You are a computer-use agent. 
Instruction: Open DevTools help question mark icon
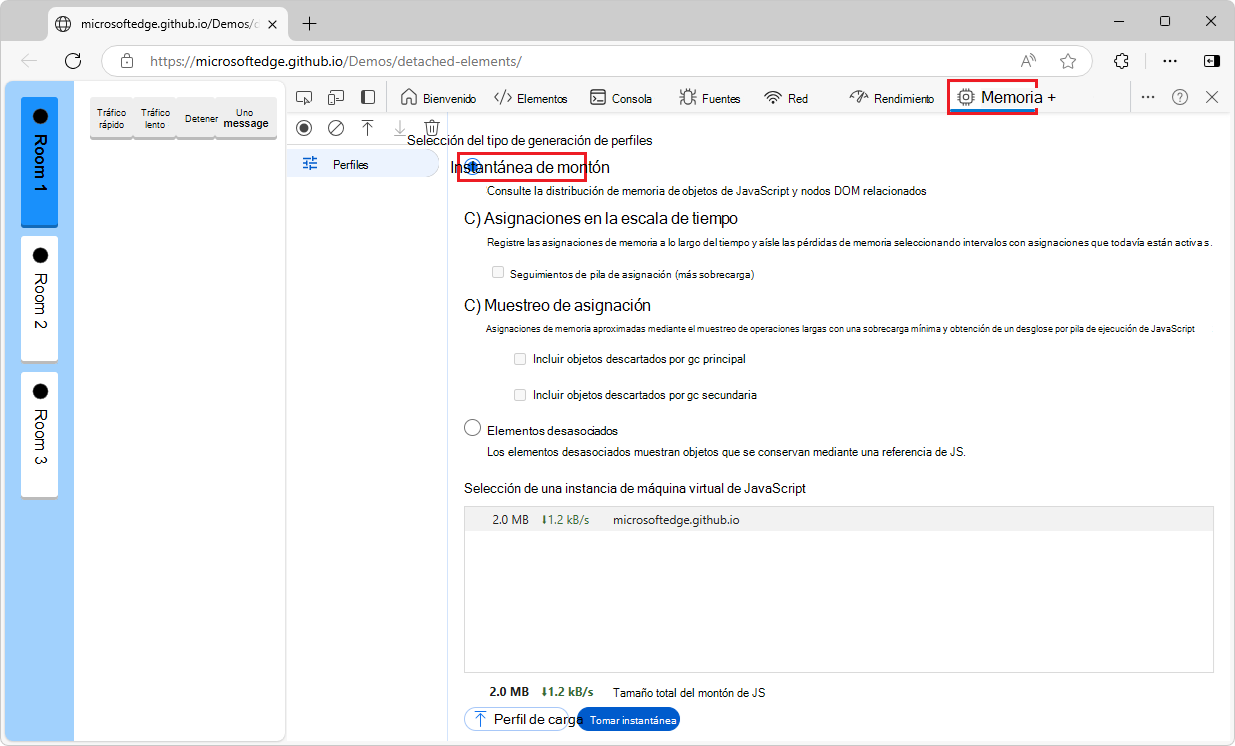click(x=1180, y=97)
